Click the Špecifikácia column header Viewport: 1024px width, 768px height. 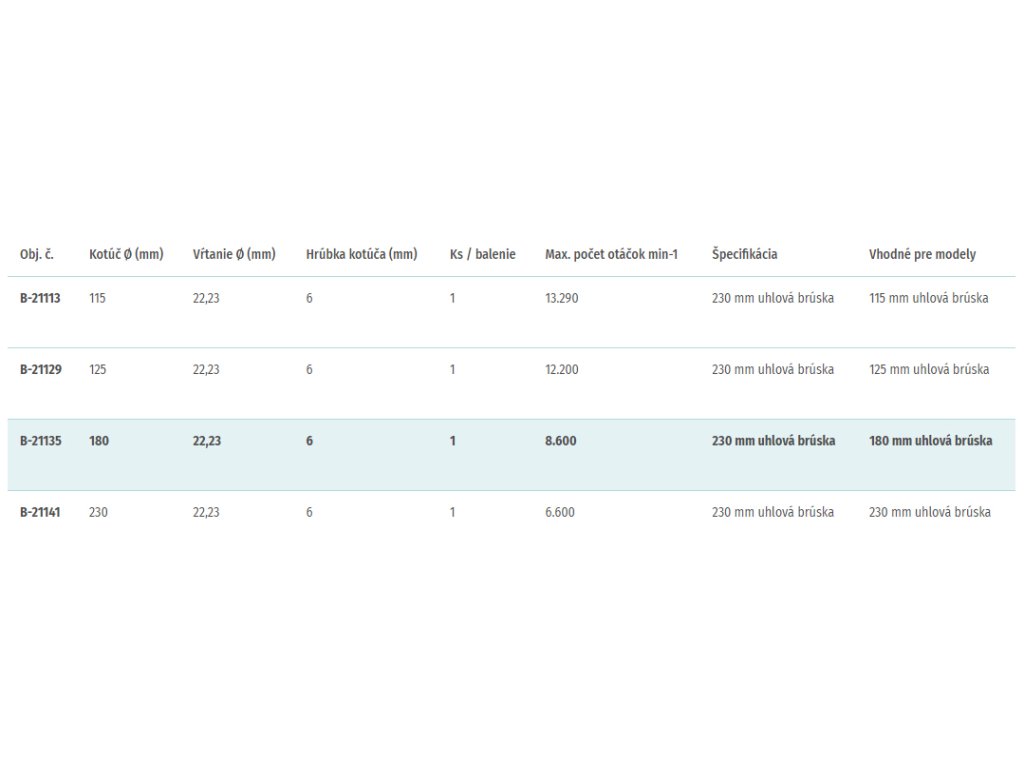point(744,254)
